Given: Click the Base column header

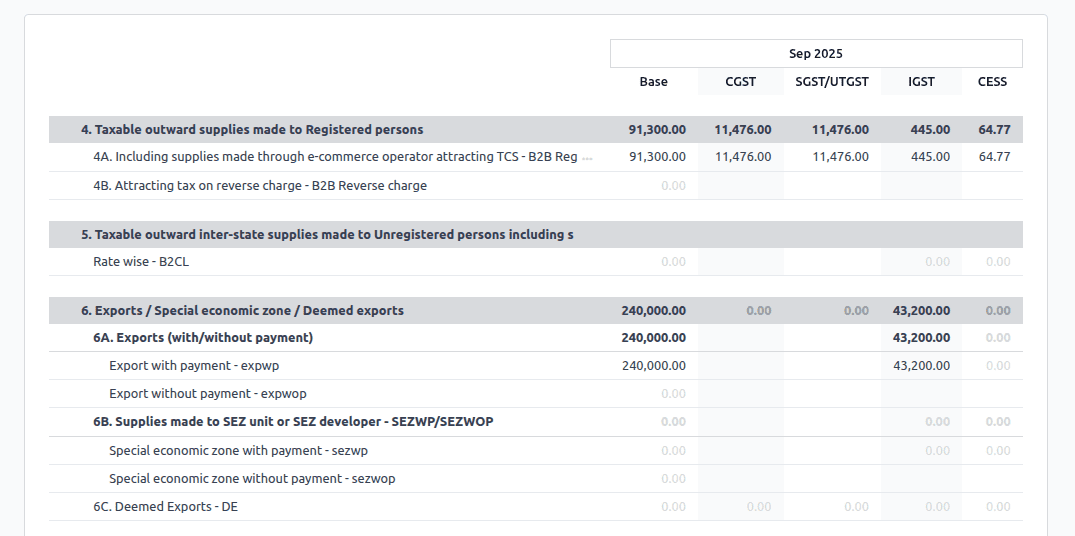Looking at the screenshot, I should tap(653, 82).
